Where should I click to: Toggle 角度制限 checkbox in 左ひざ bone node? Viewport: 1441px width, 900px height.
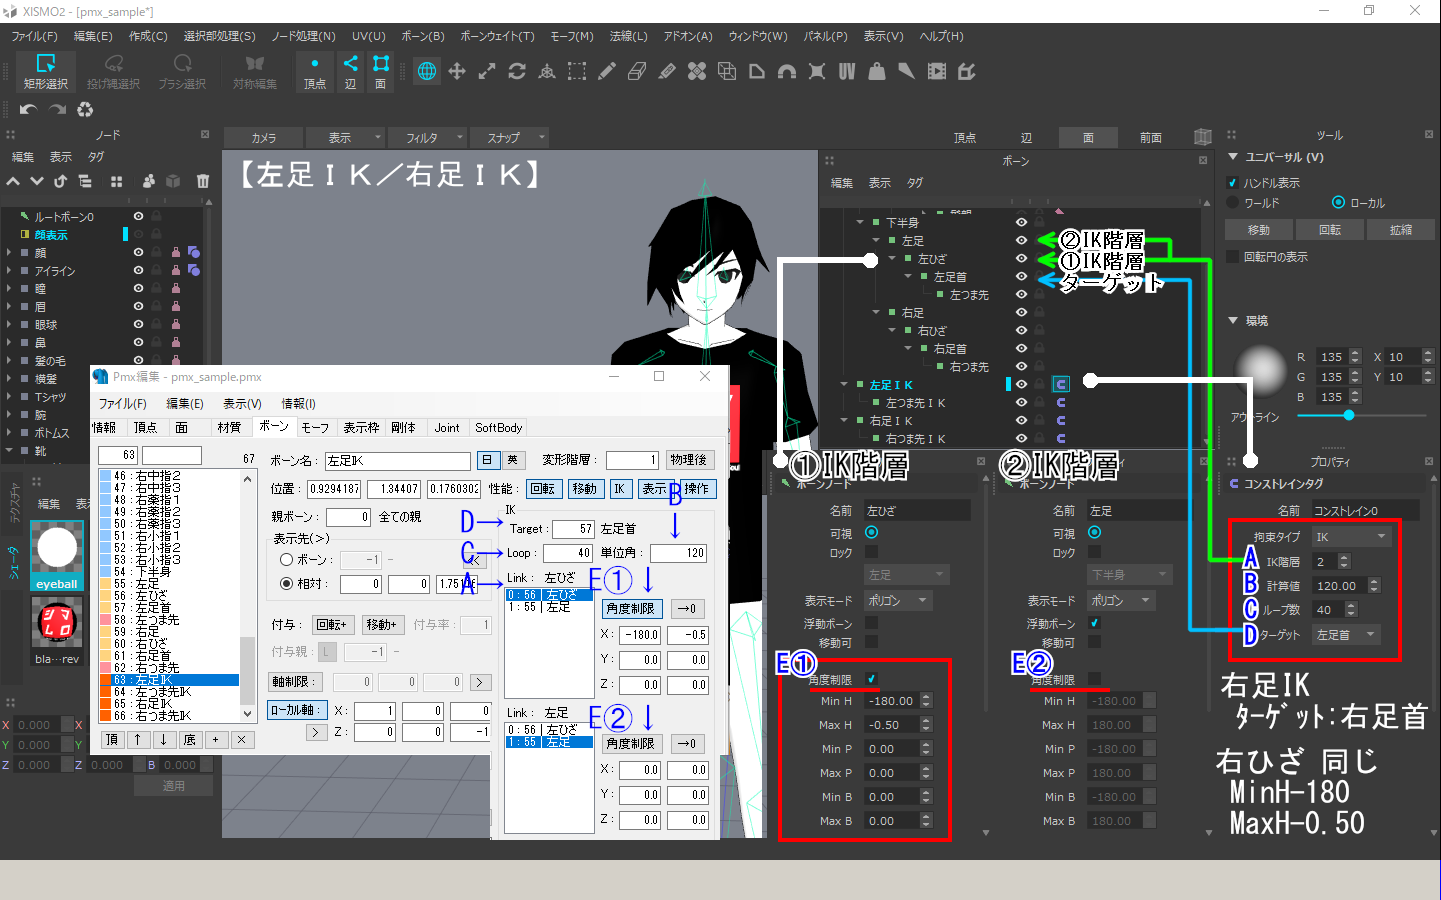coord(872,679)
